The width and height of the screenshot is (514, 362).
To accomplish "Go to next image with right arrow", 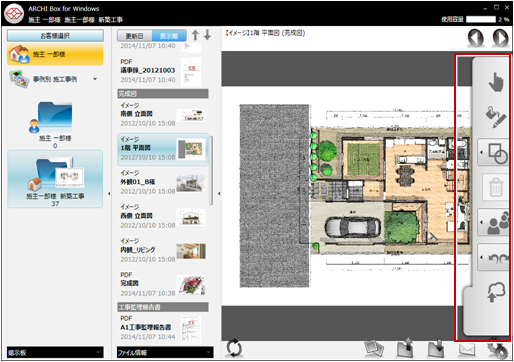I will [x=500, y=38].
